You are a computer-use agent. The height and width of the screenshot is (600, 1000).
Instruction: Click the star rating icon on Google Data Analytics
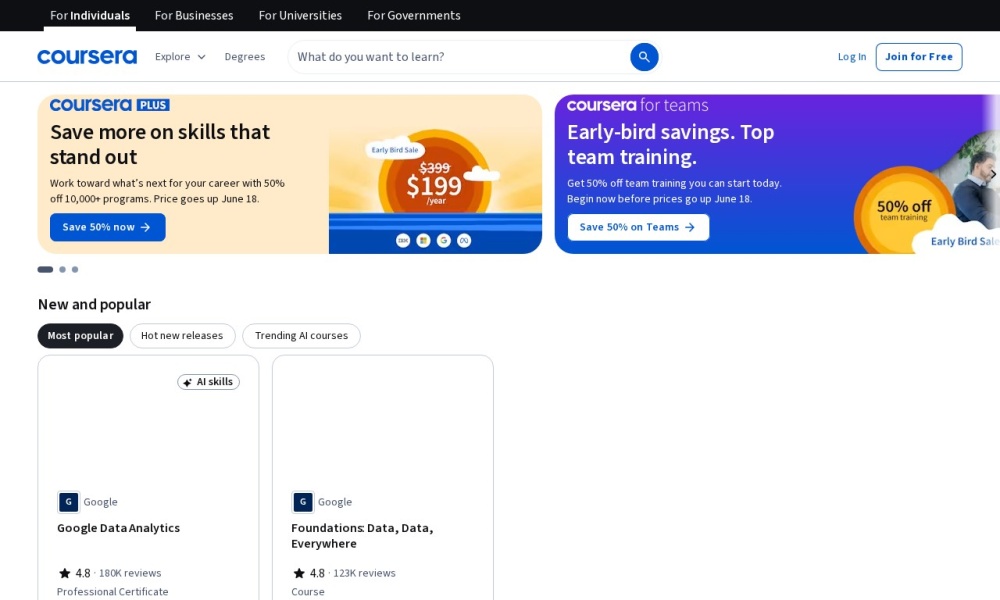click(x=64, y=573)
